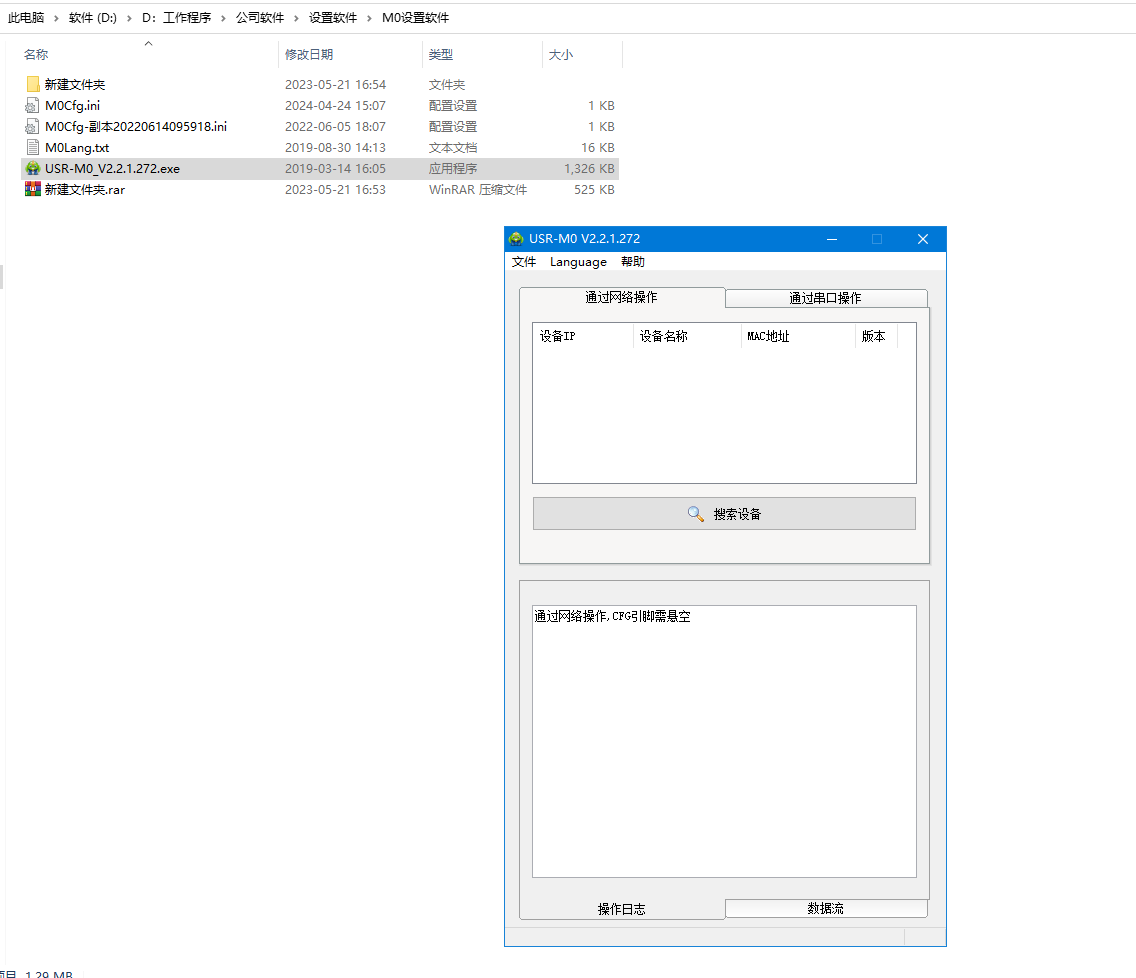Open the Language menu
This screenshot has width=1136, height=978.
578,262
